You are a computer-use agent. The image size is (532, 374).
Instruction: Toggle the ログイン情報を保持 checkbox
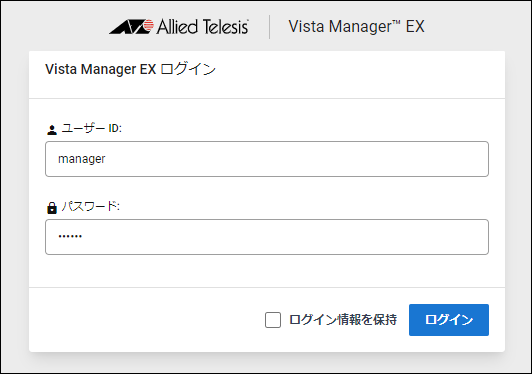273,320
